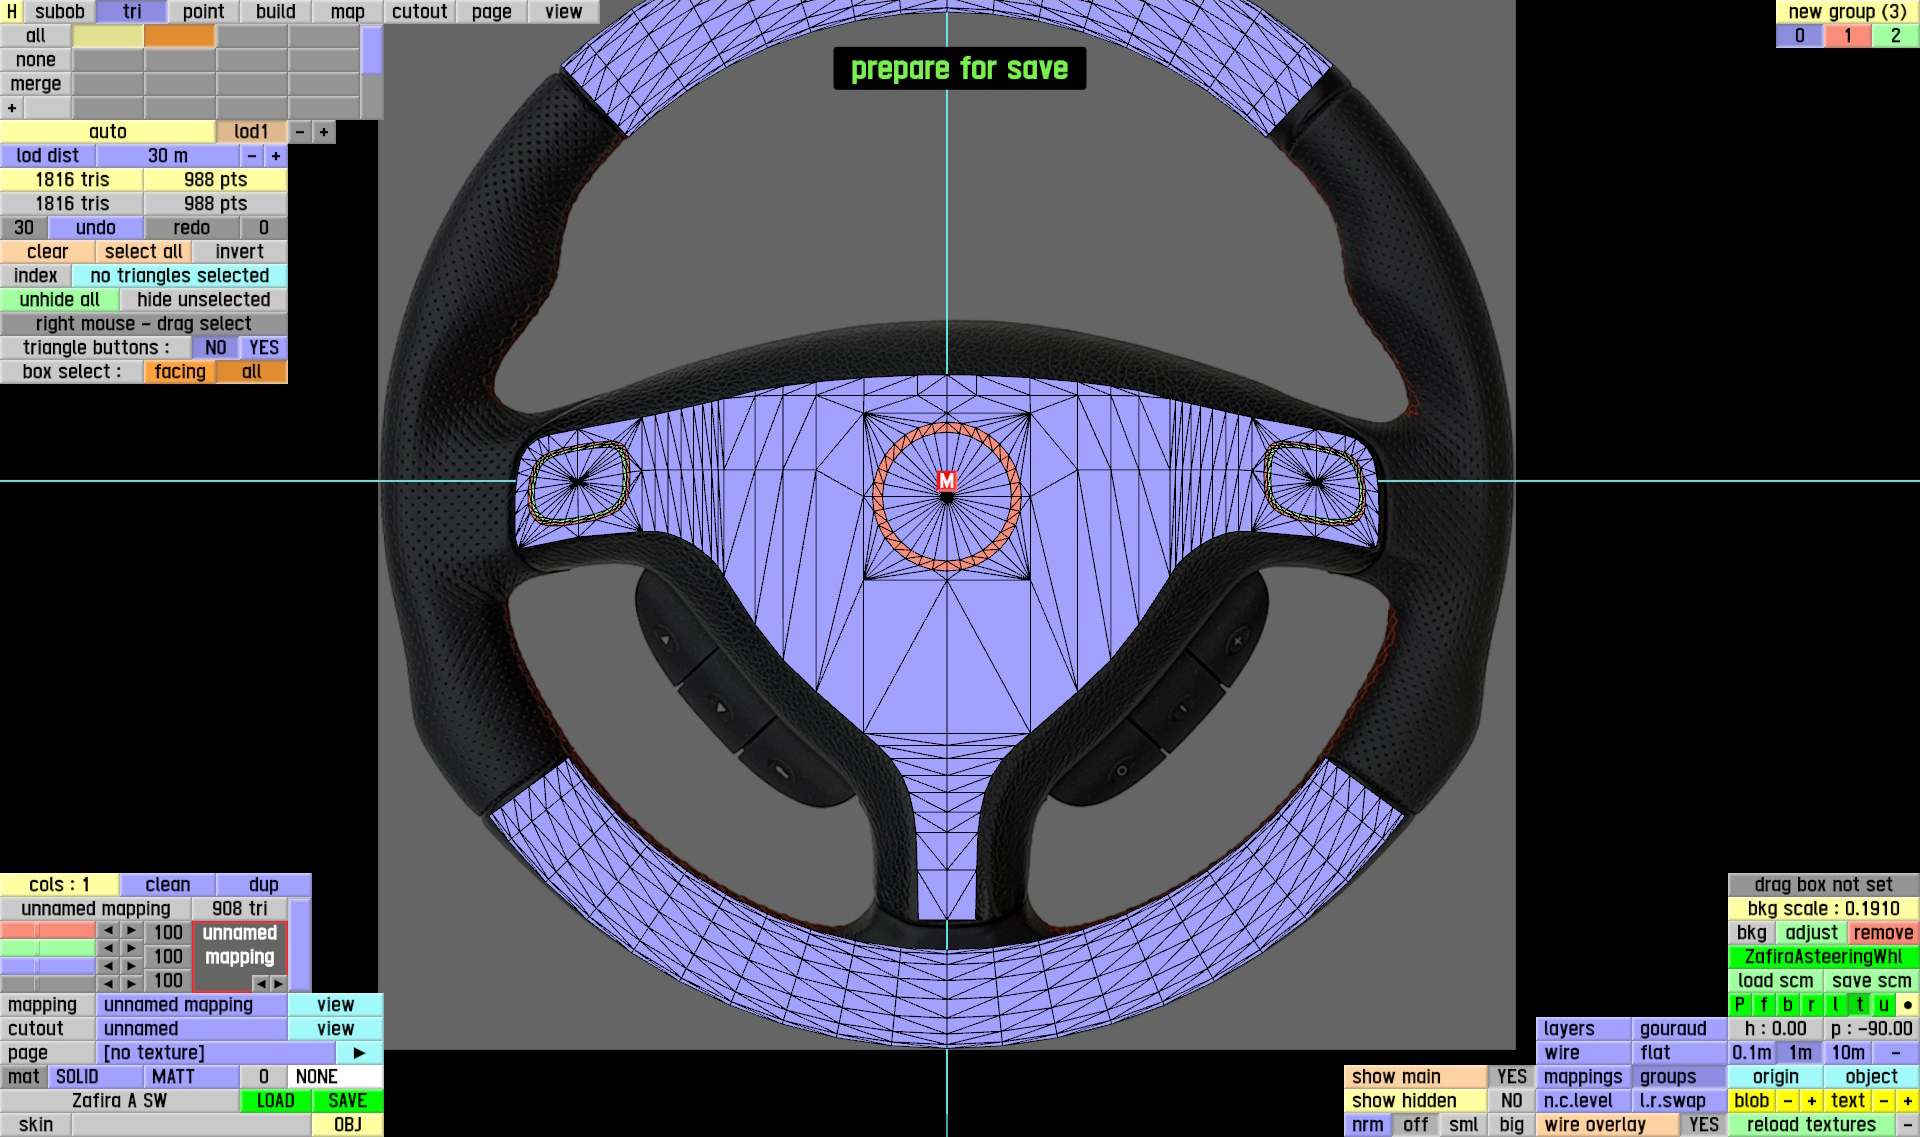Increase blob size with plus button

click(1811, 1101)
